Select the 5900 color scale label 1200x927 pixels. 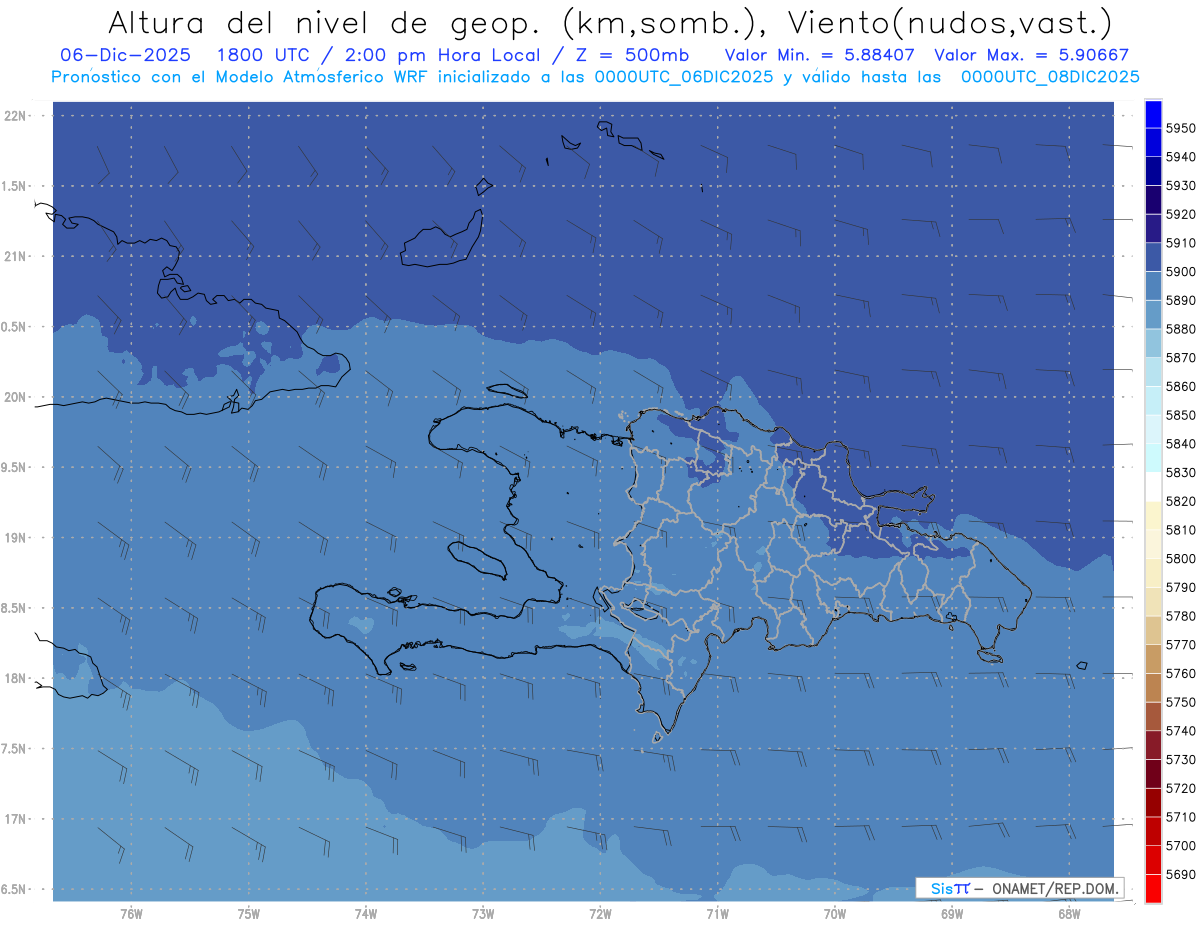1180,272
